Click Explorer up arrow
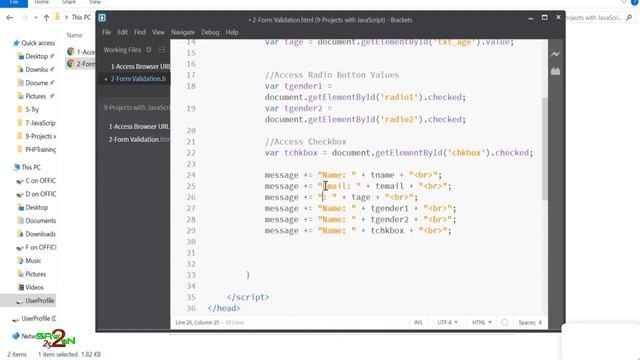640x360 pixels. [x=46, y=18]
